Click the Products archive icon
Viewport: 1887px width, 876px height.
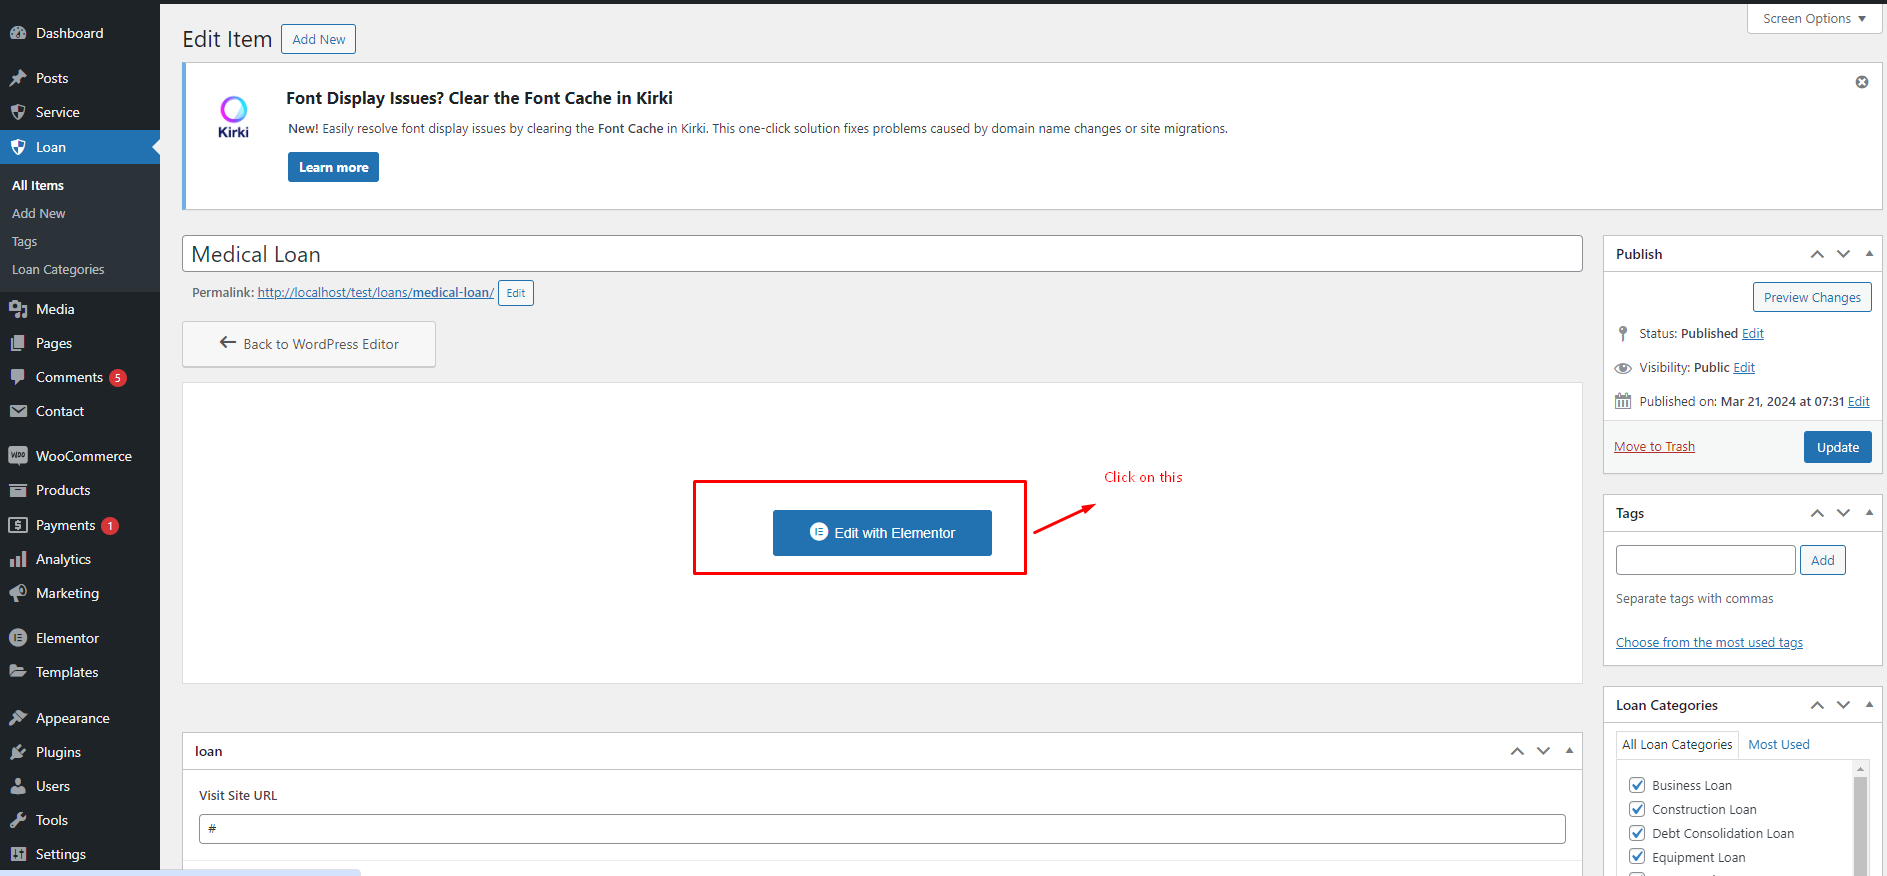(x=18, y=490)
